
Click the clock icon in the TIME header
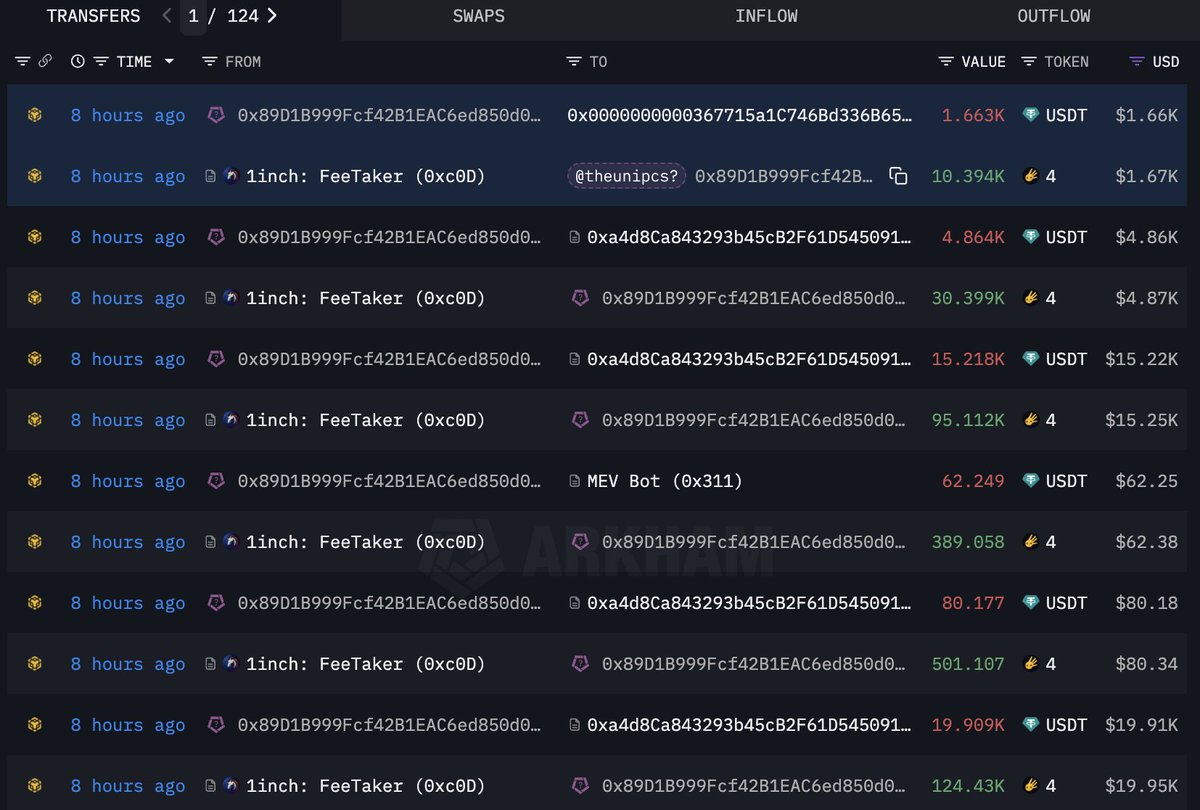click(78, 61)
